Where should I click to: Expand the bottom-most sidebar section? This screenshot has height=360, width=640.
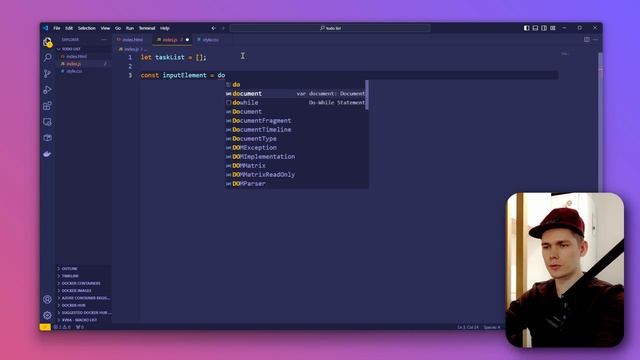(x=83, y=320)
